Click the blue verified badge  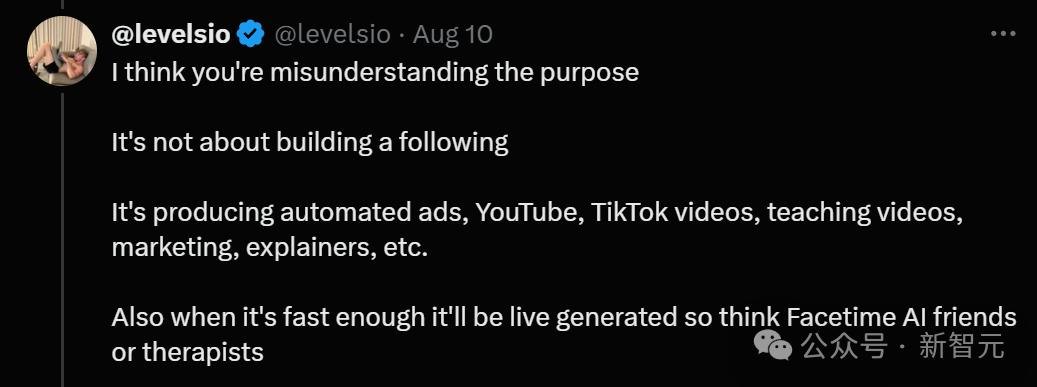pyautogui.click(x=251, y=34)
